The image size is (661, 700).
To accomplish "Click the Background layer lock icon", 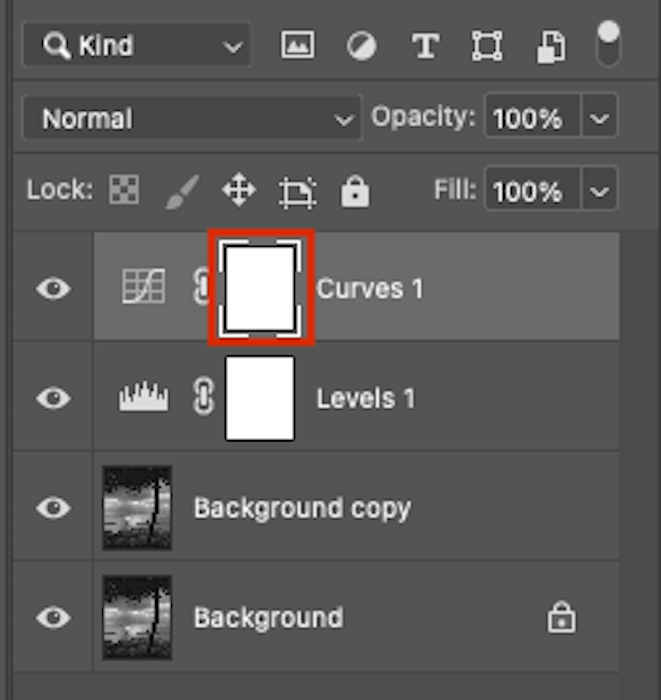I will [x=561, y=617].
